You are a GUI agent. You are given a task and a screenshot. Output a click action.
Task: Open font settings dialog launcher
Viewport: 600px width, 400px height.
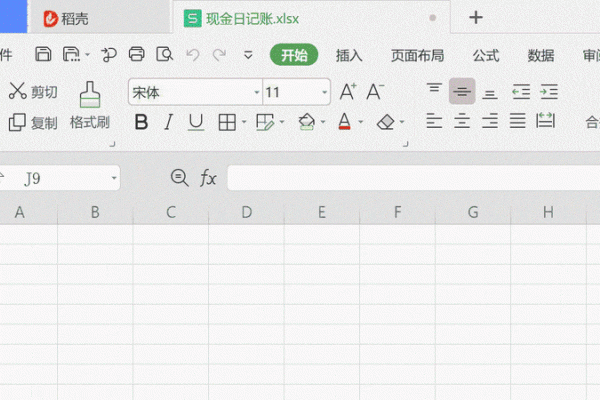[406, 144]
